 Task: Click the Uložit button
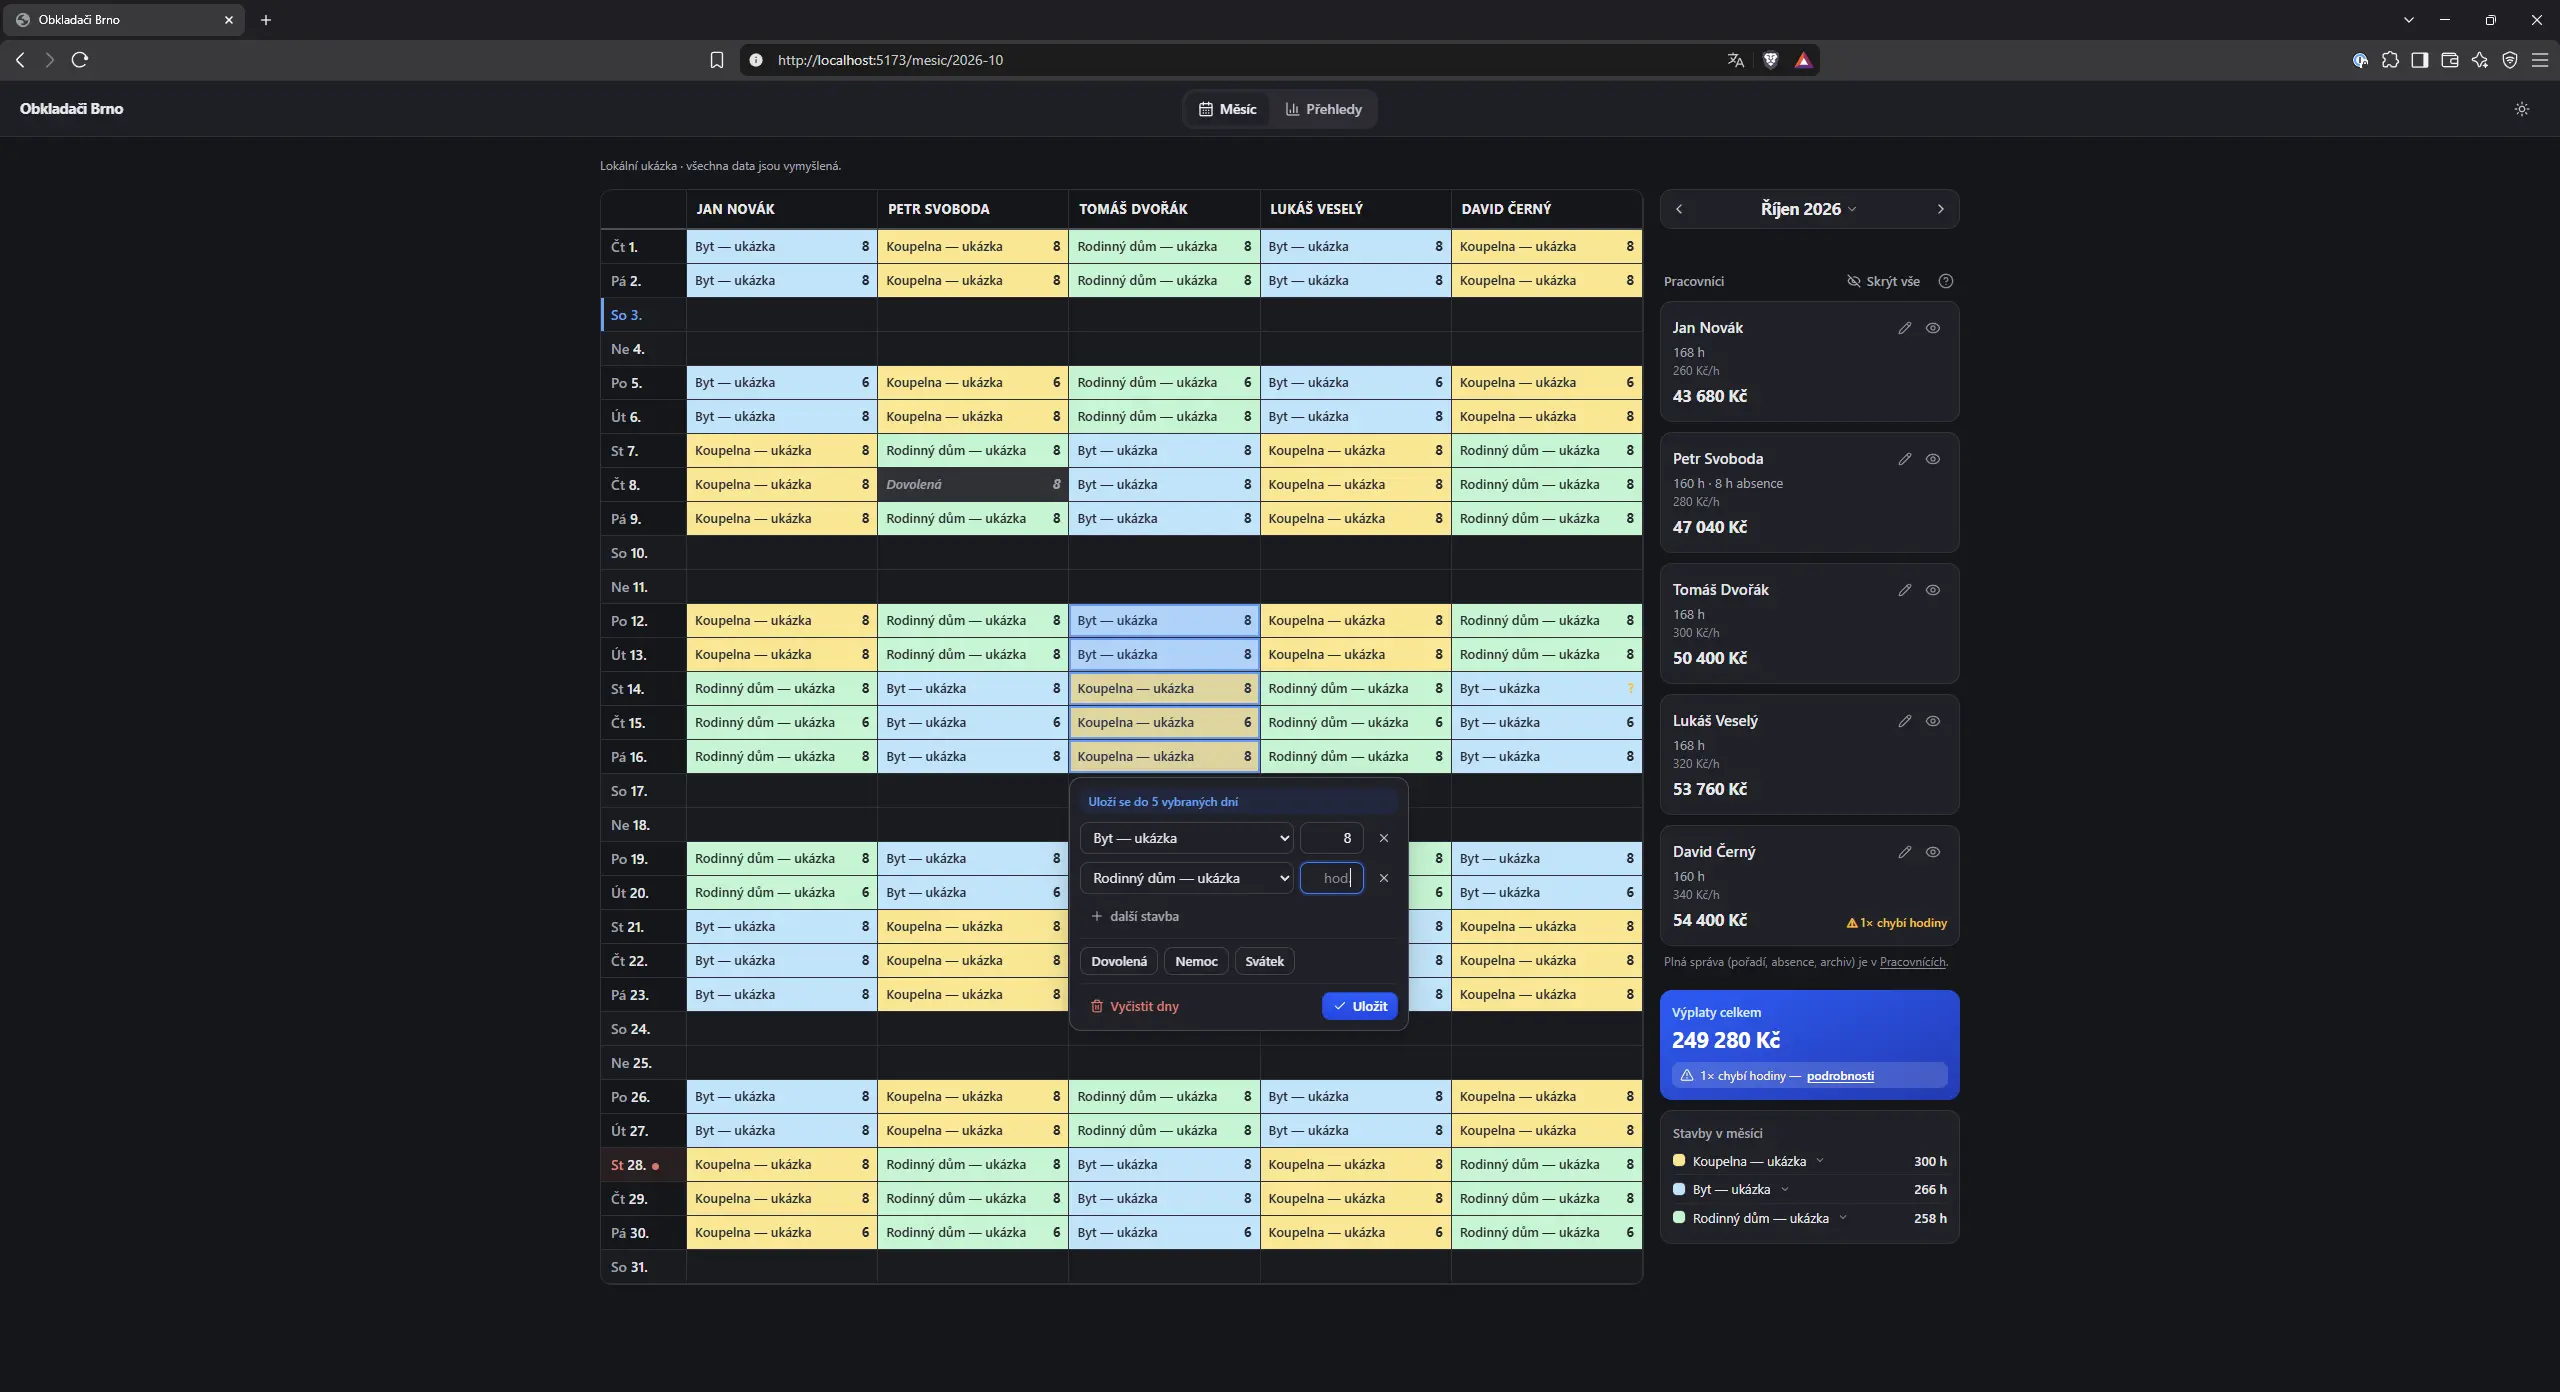point(1359,1006)
